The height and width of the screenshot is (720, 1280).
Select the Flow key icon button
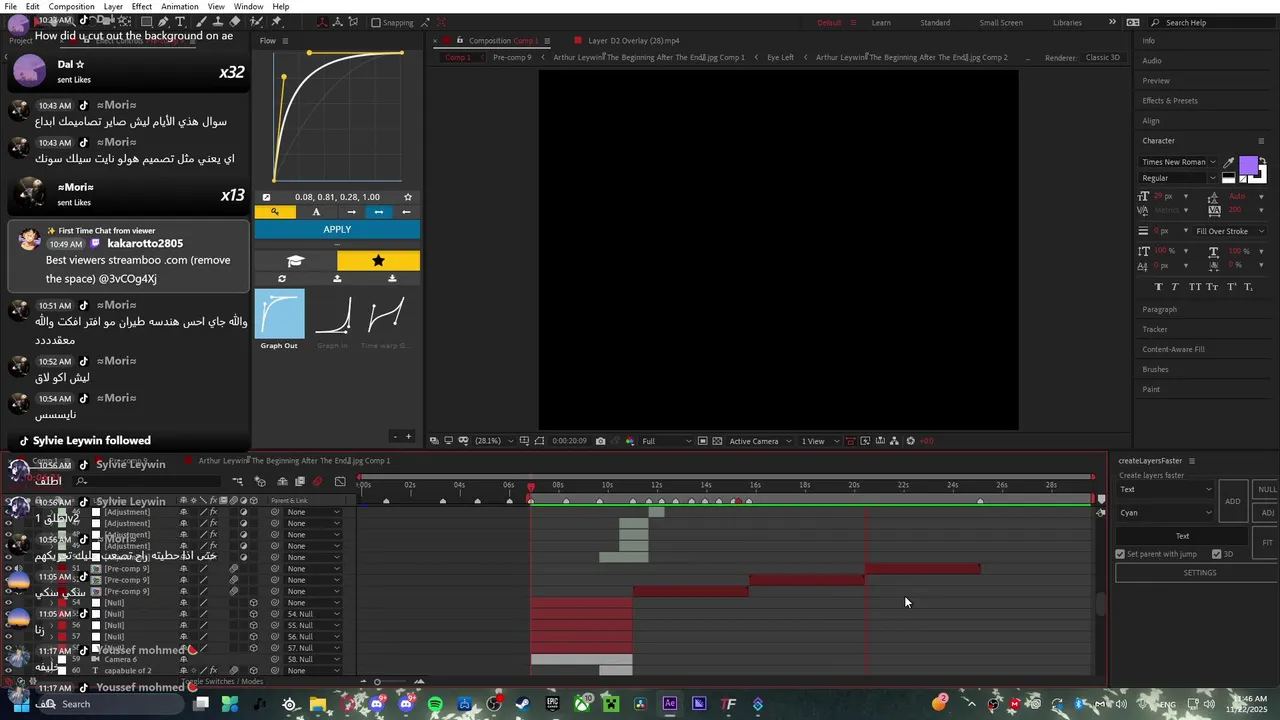click(275, 212)
